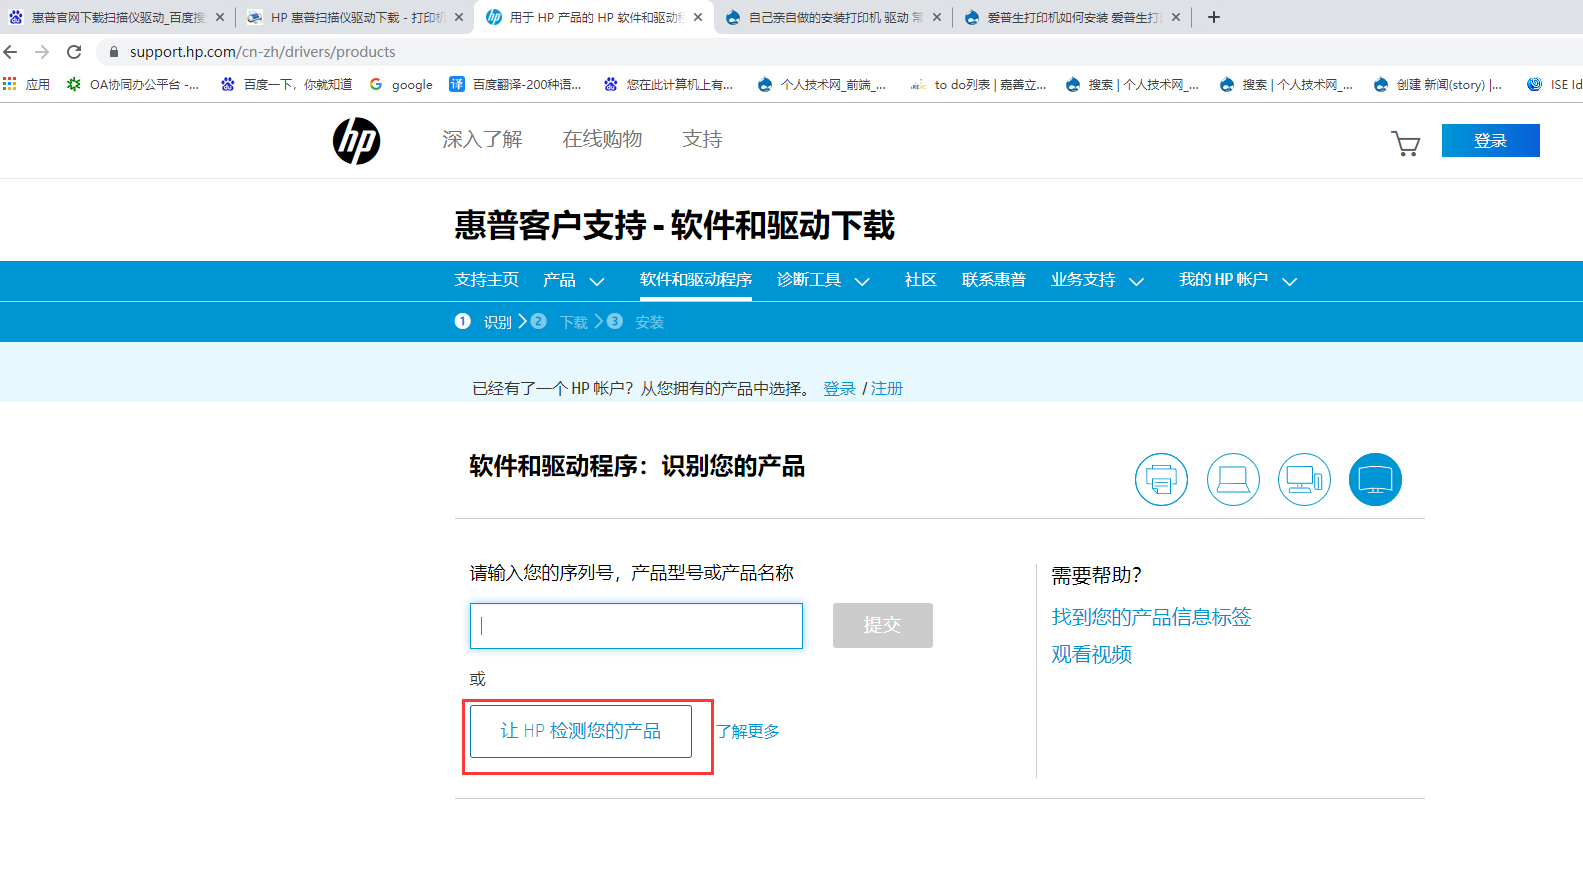Expand 我的 HP 帐户 dropdown
The height and width of the screenshot is (879, 1583).
1238,280
